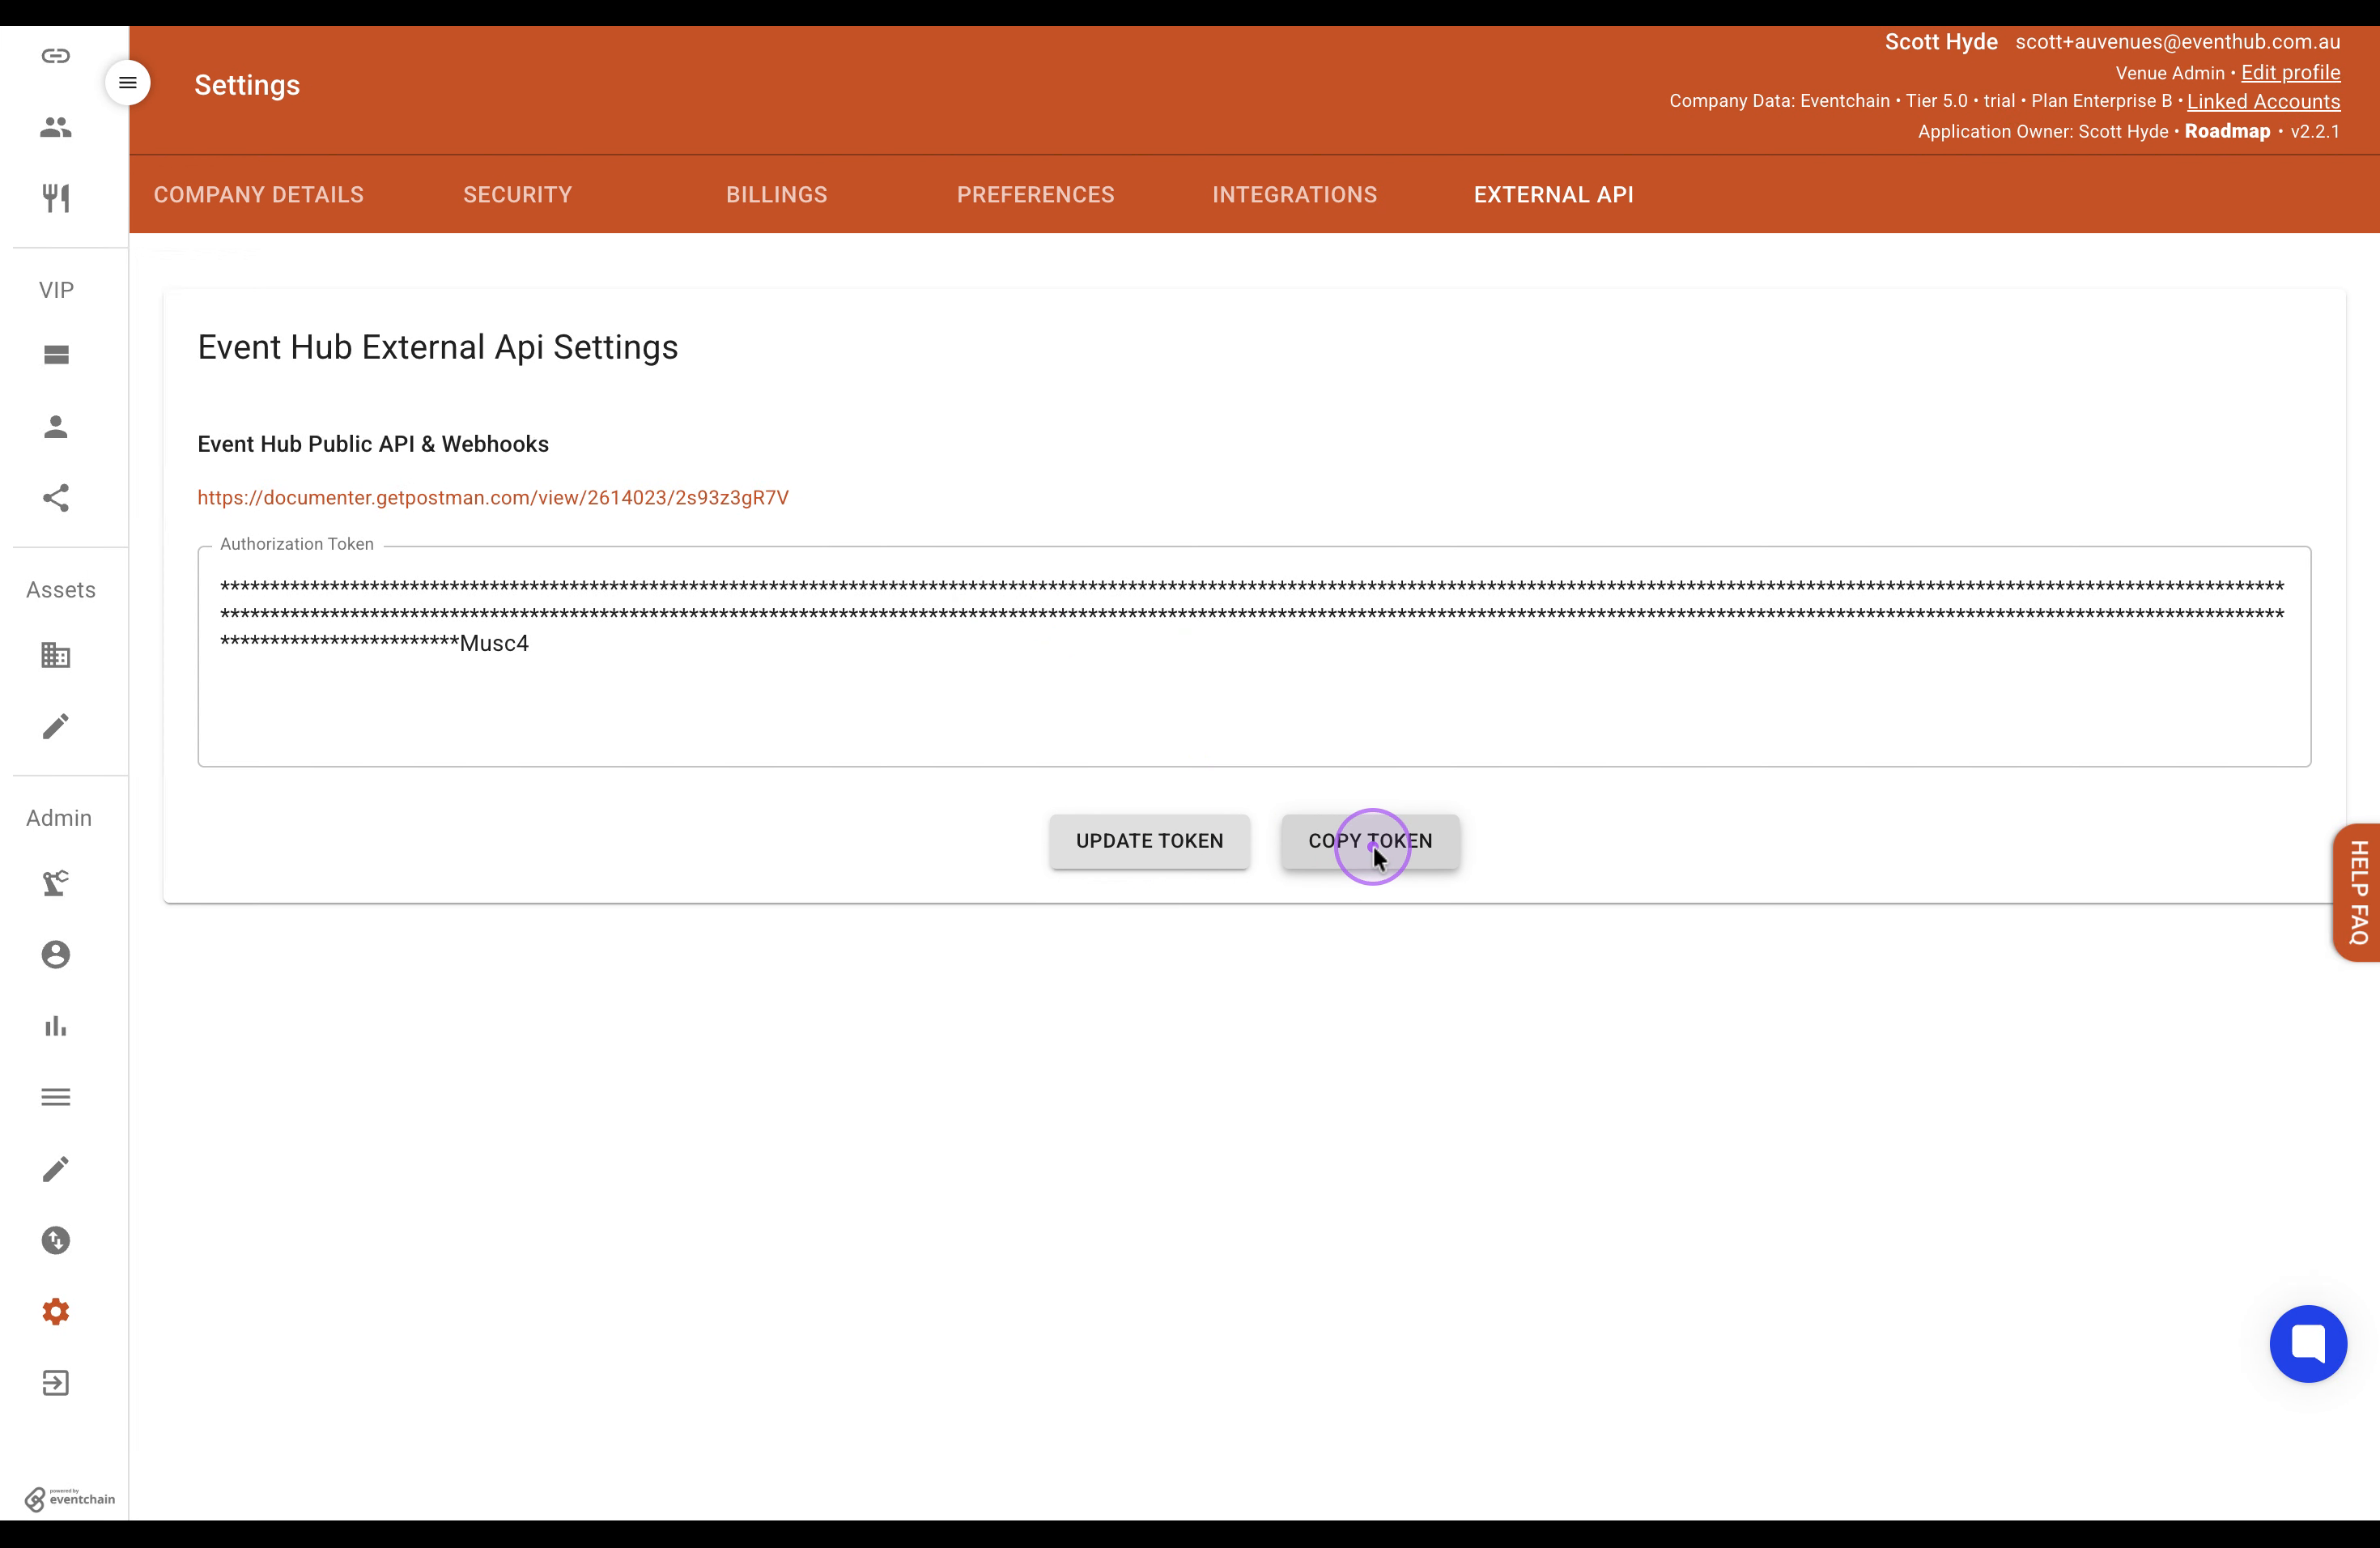
Task: Open the robot arm icon under Admin
Action: [56, 883]
